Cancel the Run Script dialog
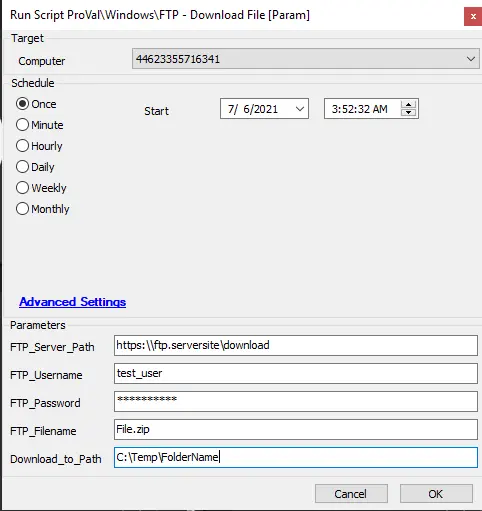This screenshot has height=511, width=482. click(351, 494)
